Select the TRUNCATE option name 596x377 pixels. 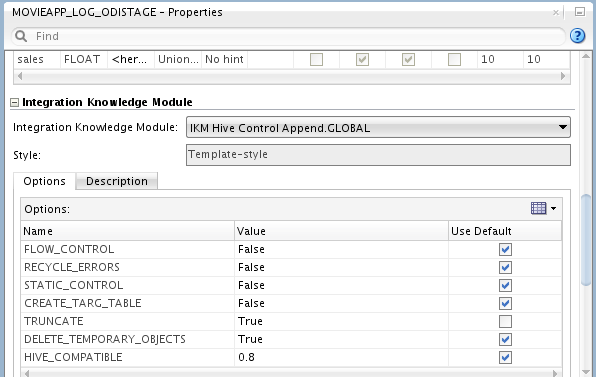(54, 322)
